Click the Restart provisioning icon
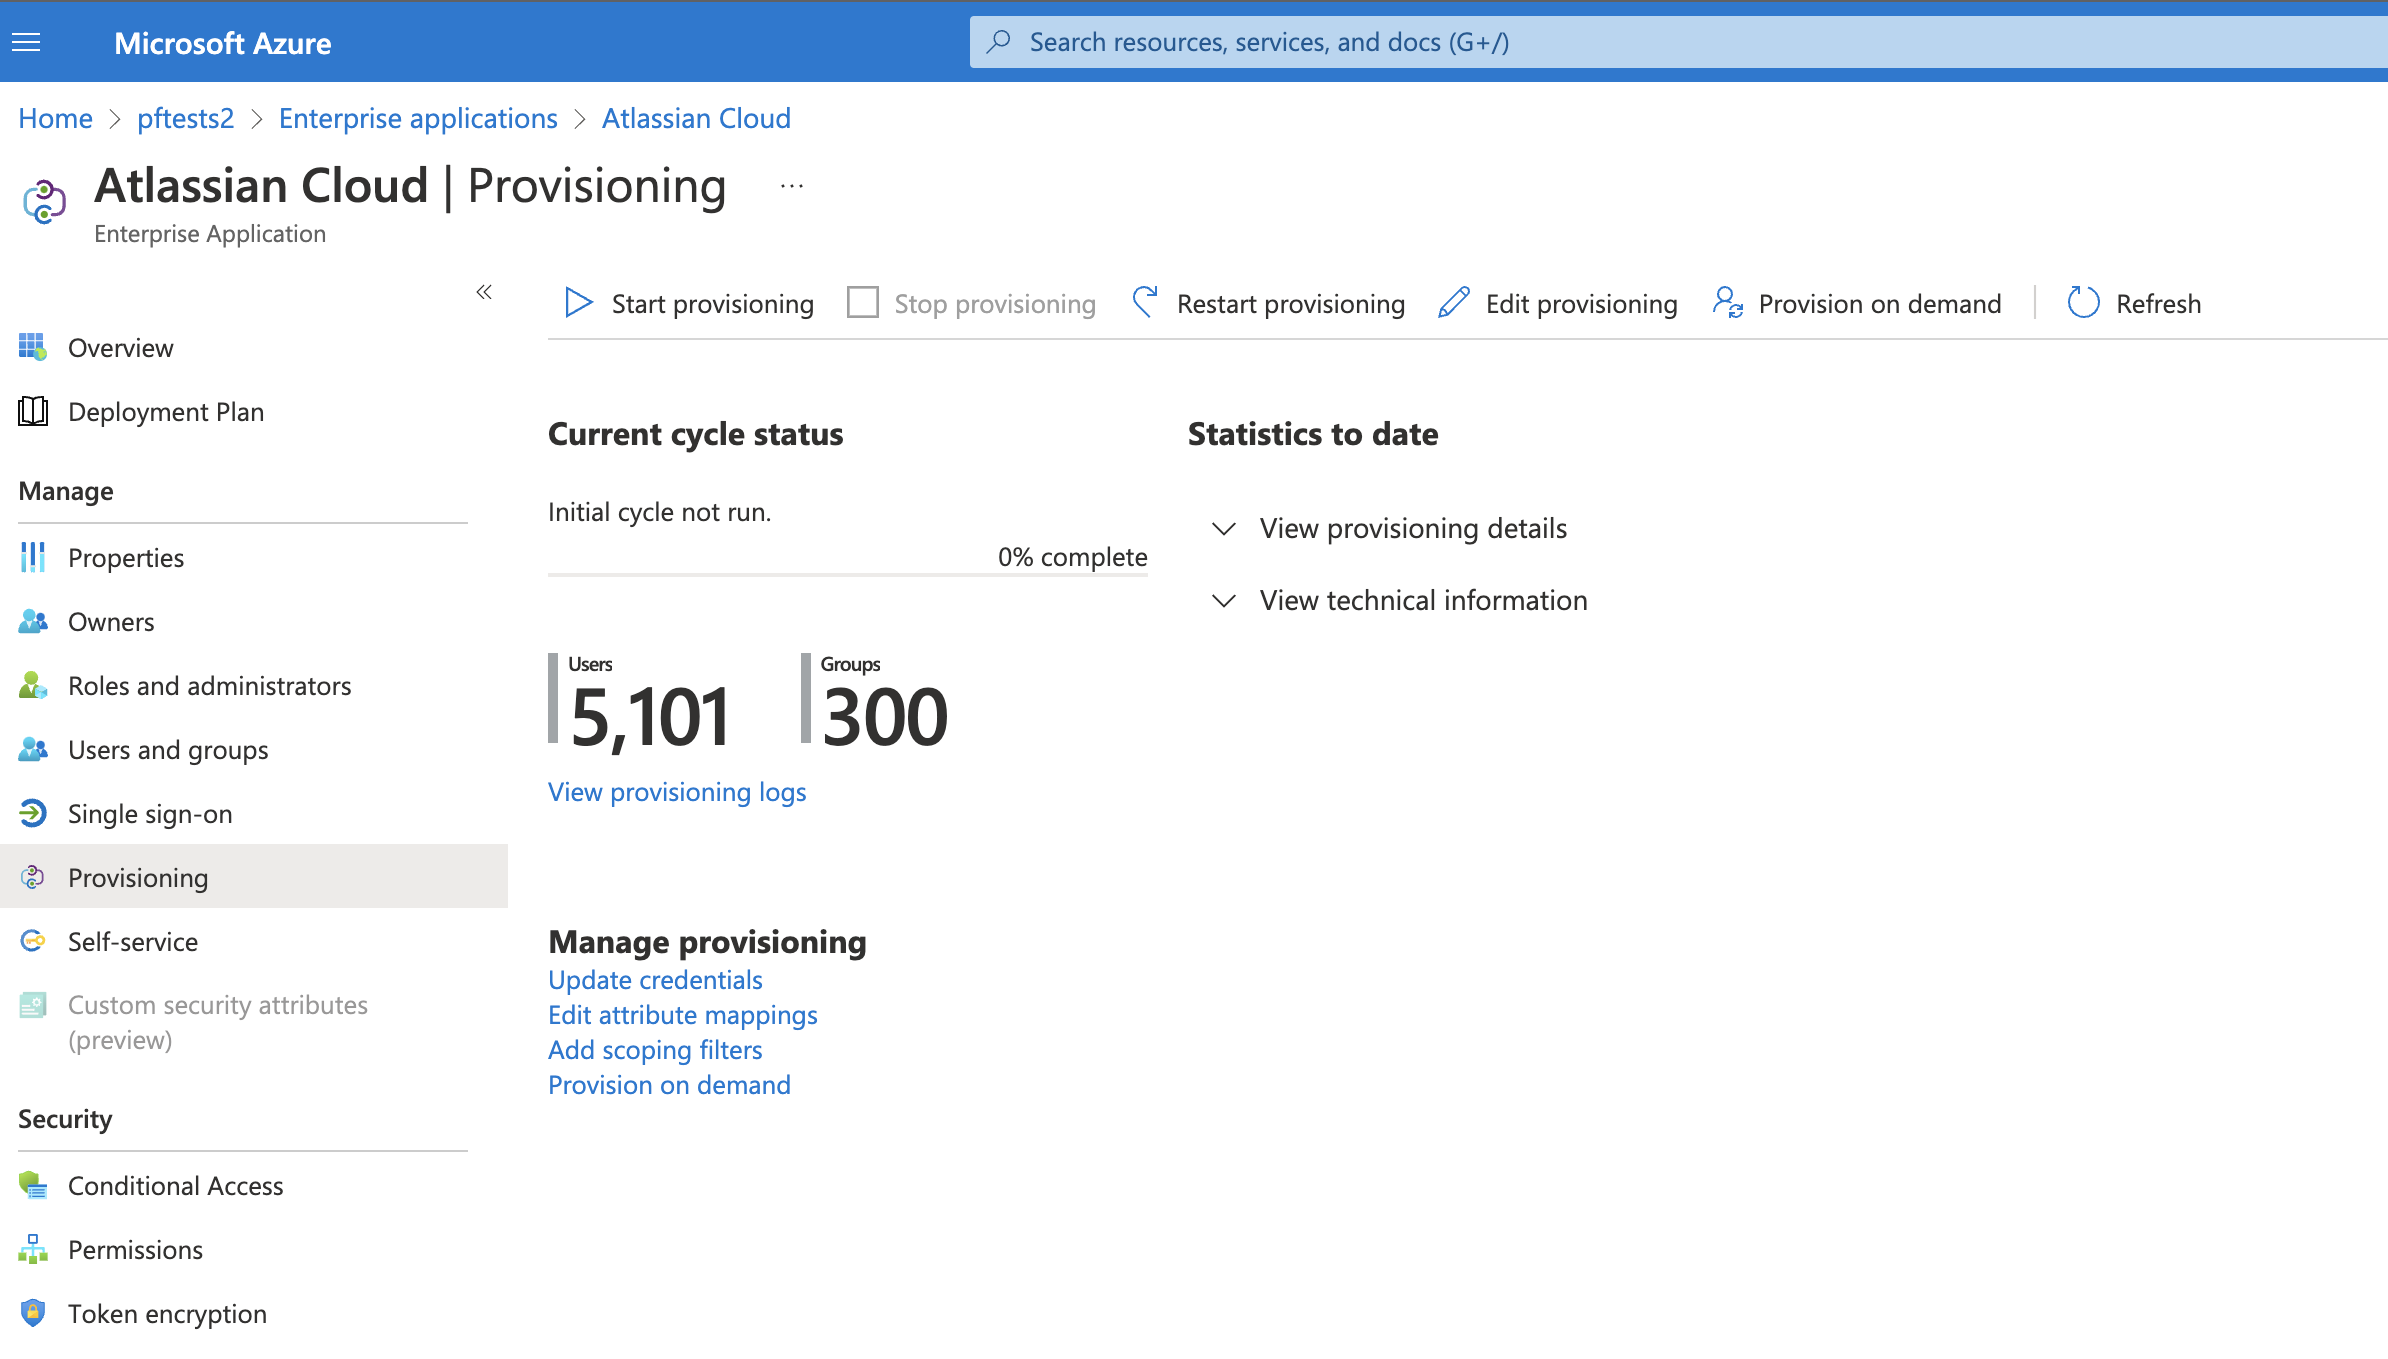Image resolution: width=2388 pixels, height=1359 pixels. pos(1143,303)
